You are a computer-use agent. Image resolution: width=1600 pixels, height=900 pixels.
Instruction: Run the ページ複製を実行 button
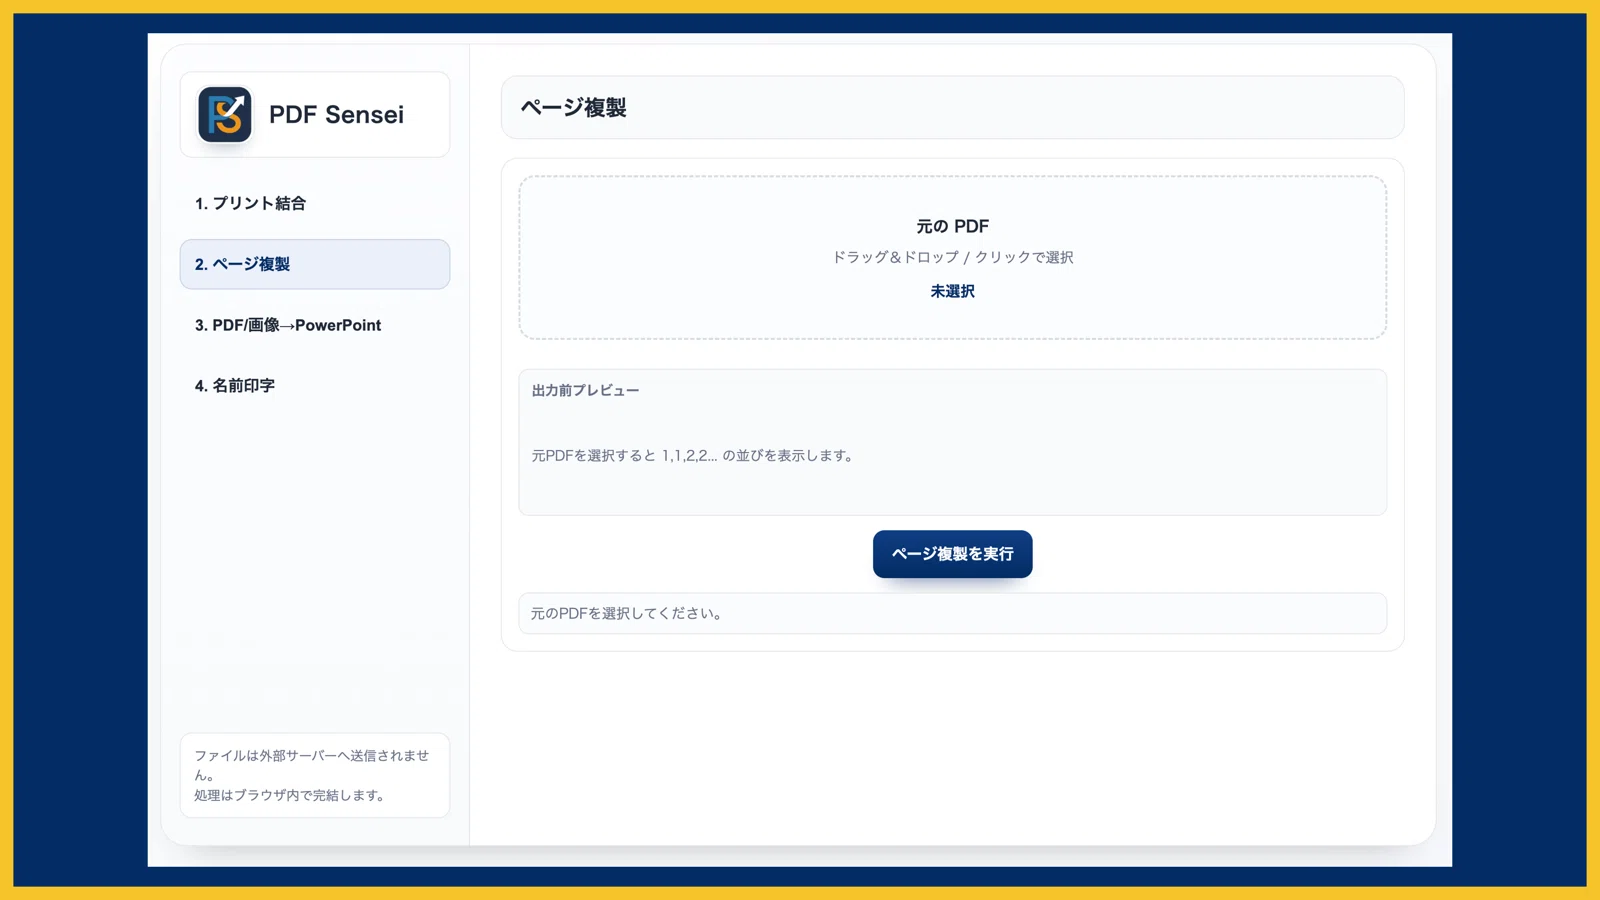952,554
